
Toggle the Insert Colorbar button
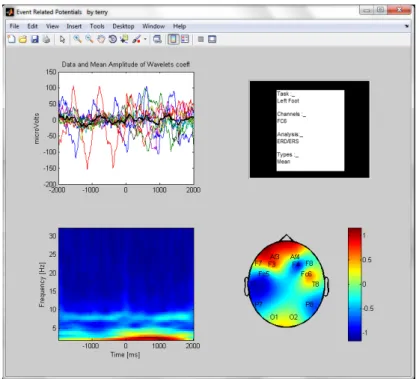(173, 39)
